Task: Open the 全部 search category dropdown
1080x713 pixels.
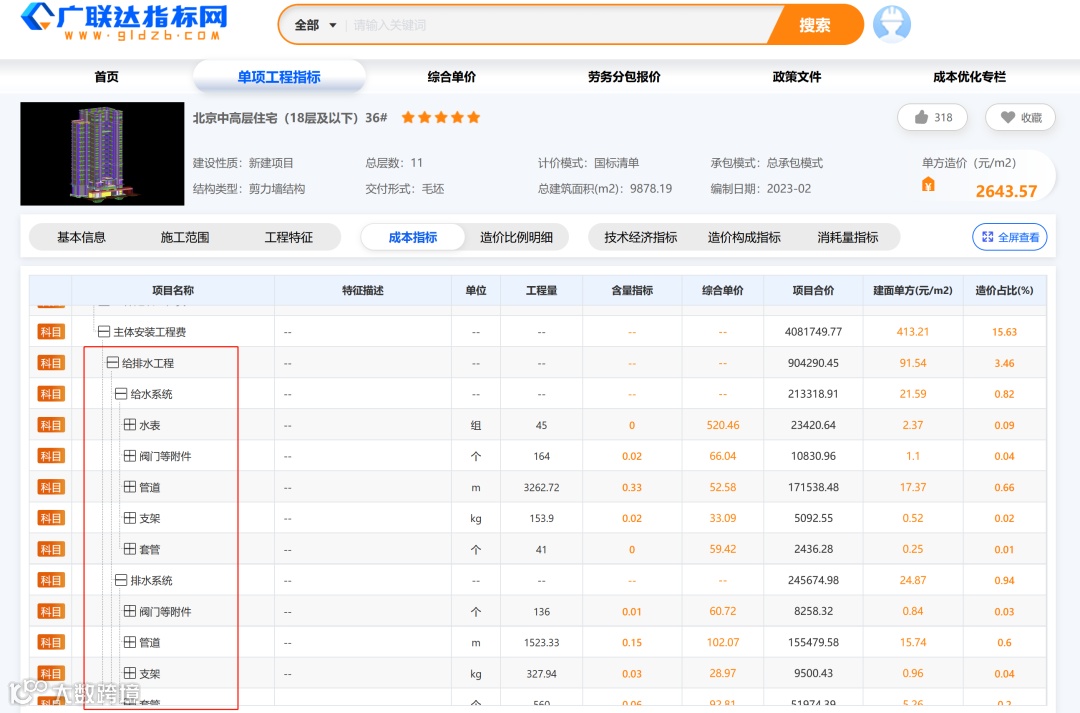Action: click(315, 25)
